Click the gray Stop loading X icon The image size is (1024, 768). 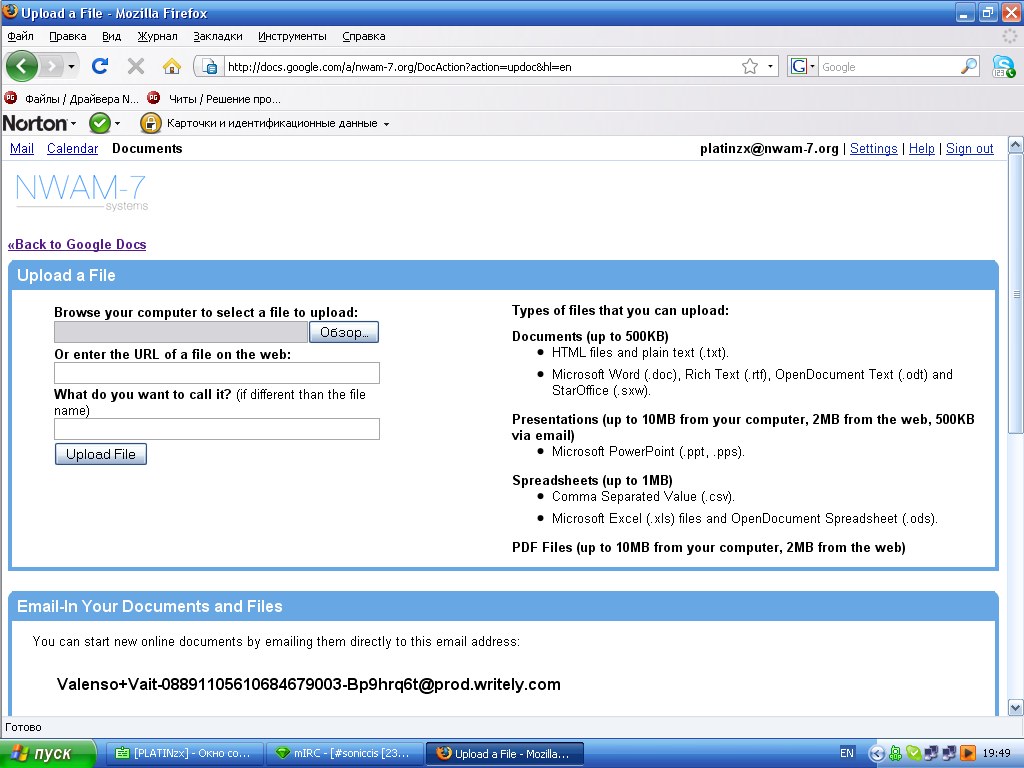136,66
